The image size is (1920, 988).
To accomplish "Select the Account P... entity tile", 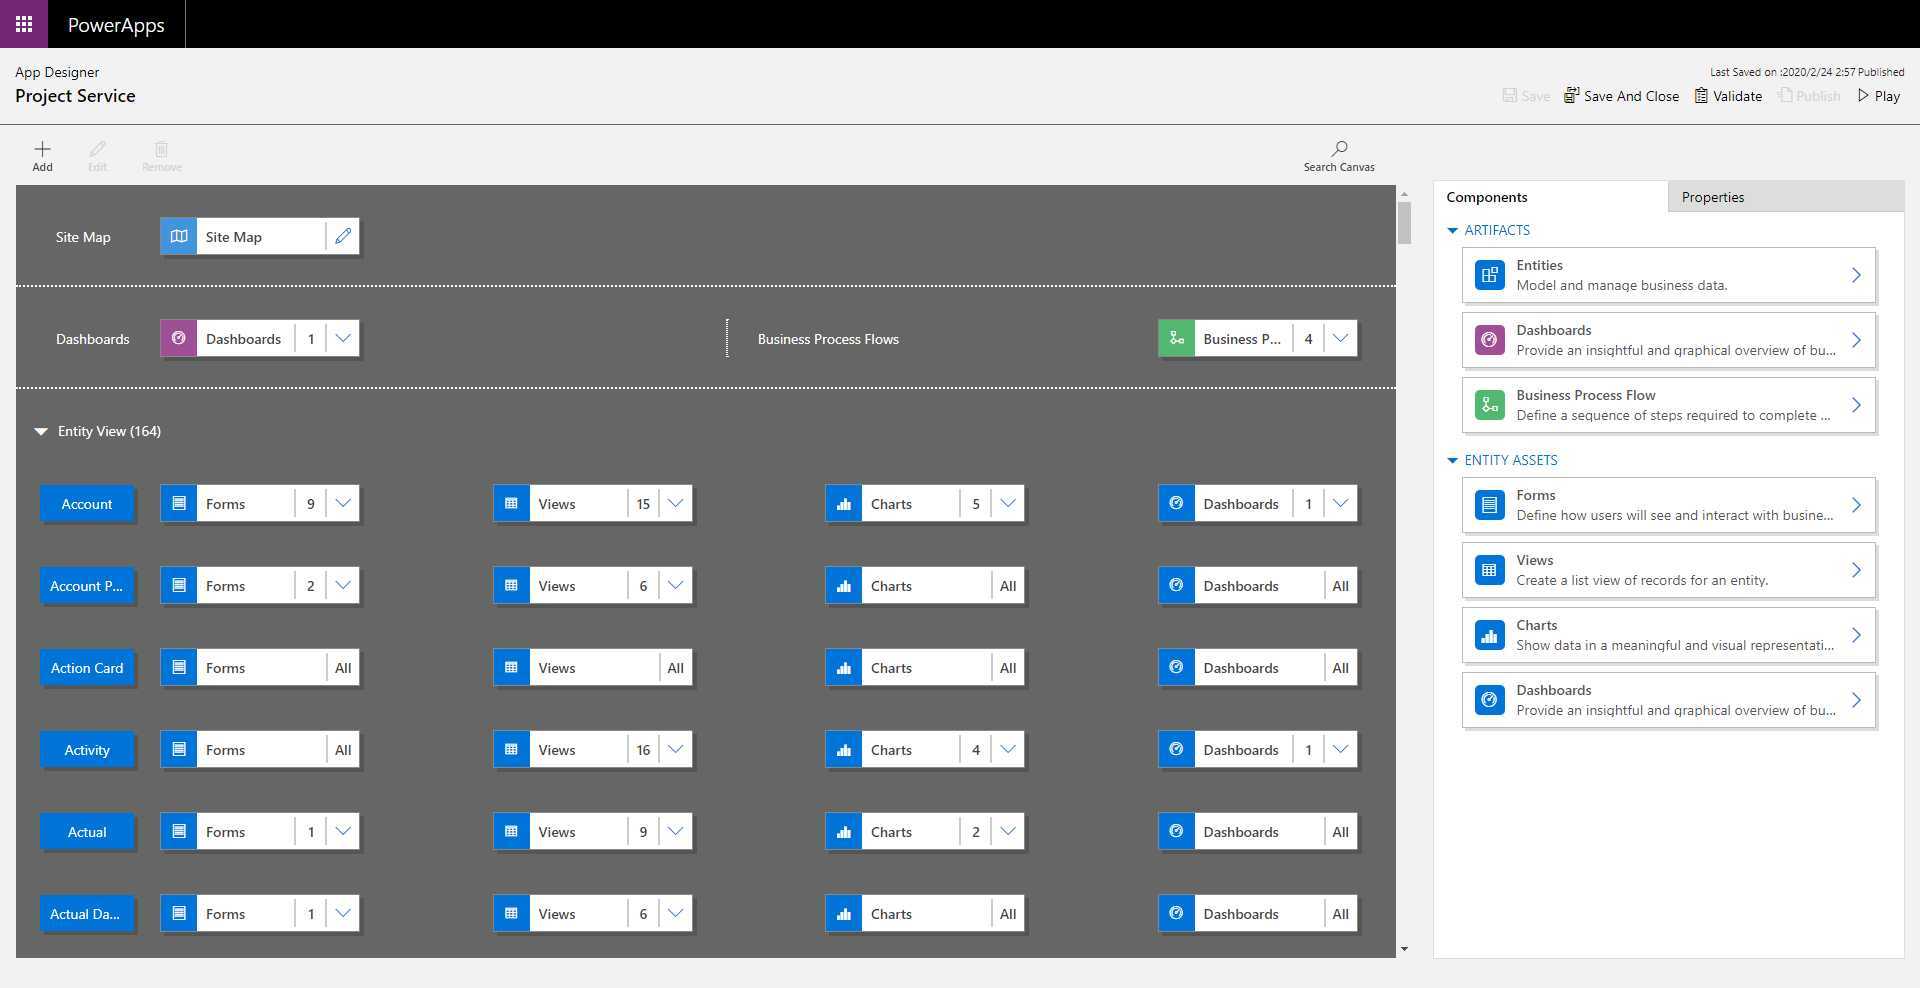I will pos(87,586).
